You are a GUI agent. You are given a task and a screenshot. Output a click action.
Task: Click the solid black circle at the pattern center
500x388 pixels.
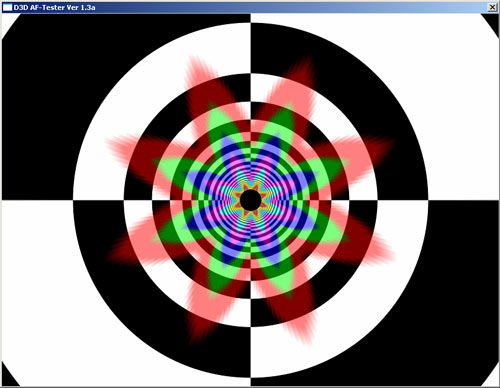tap(251, 200)
